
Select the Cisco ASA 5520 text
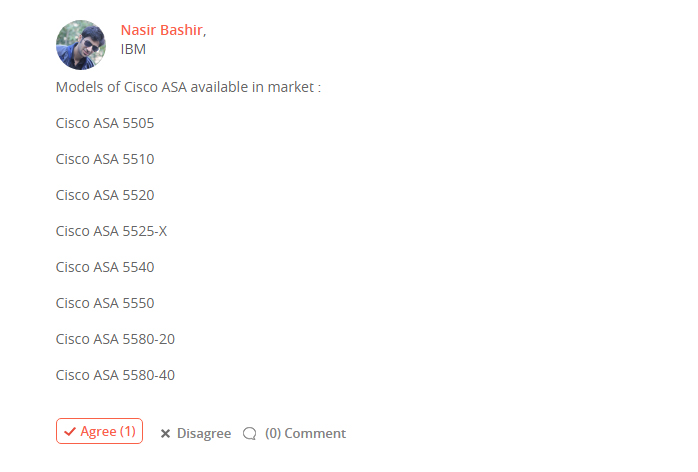pyautogui.click(x=105, y=195)
